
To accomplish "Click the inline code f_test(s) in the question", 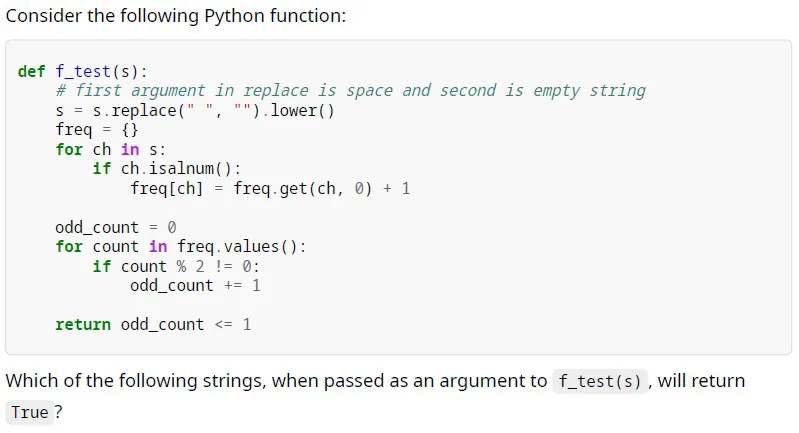I will [600, 382].
